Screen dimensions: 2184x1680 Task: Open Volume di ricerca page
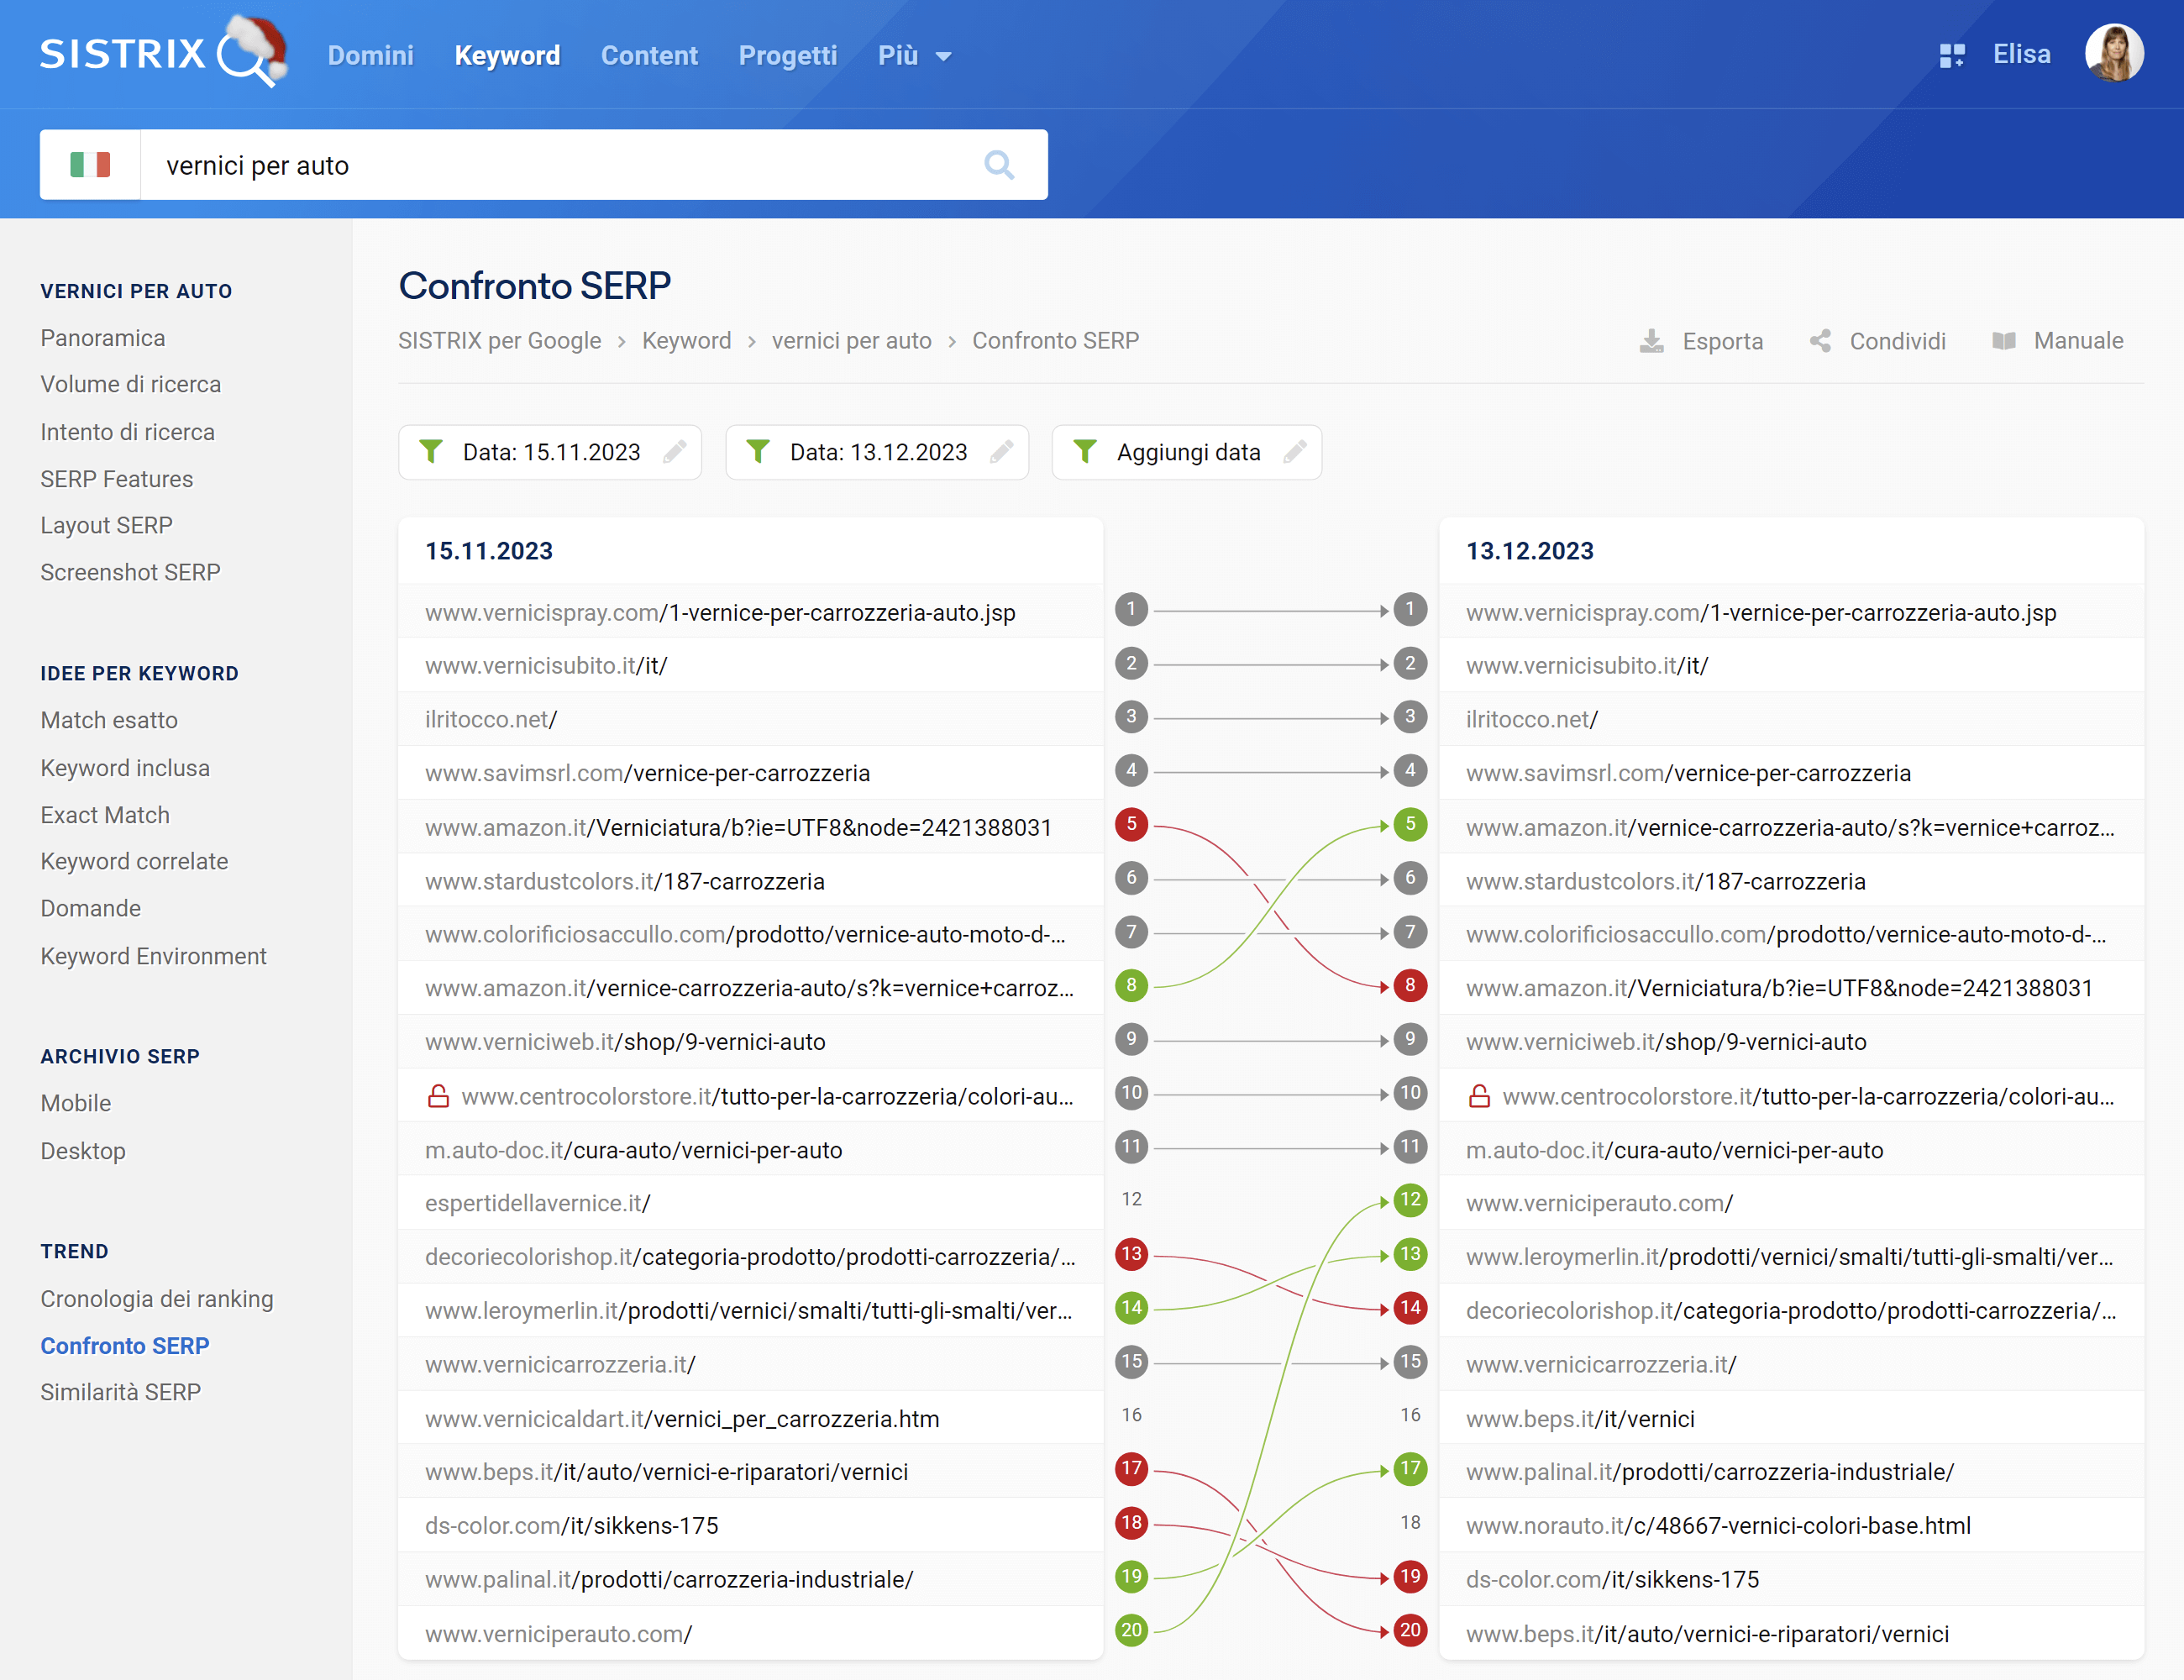[x=131, y=384]
